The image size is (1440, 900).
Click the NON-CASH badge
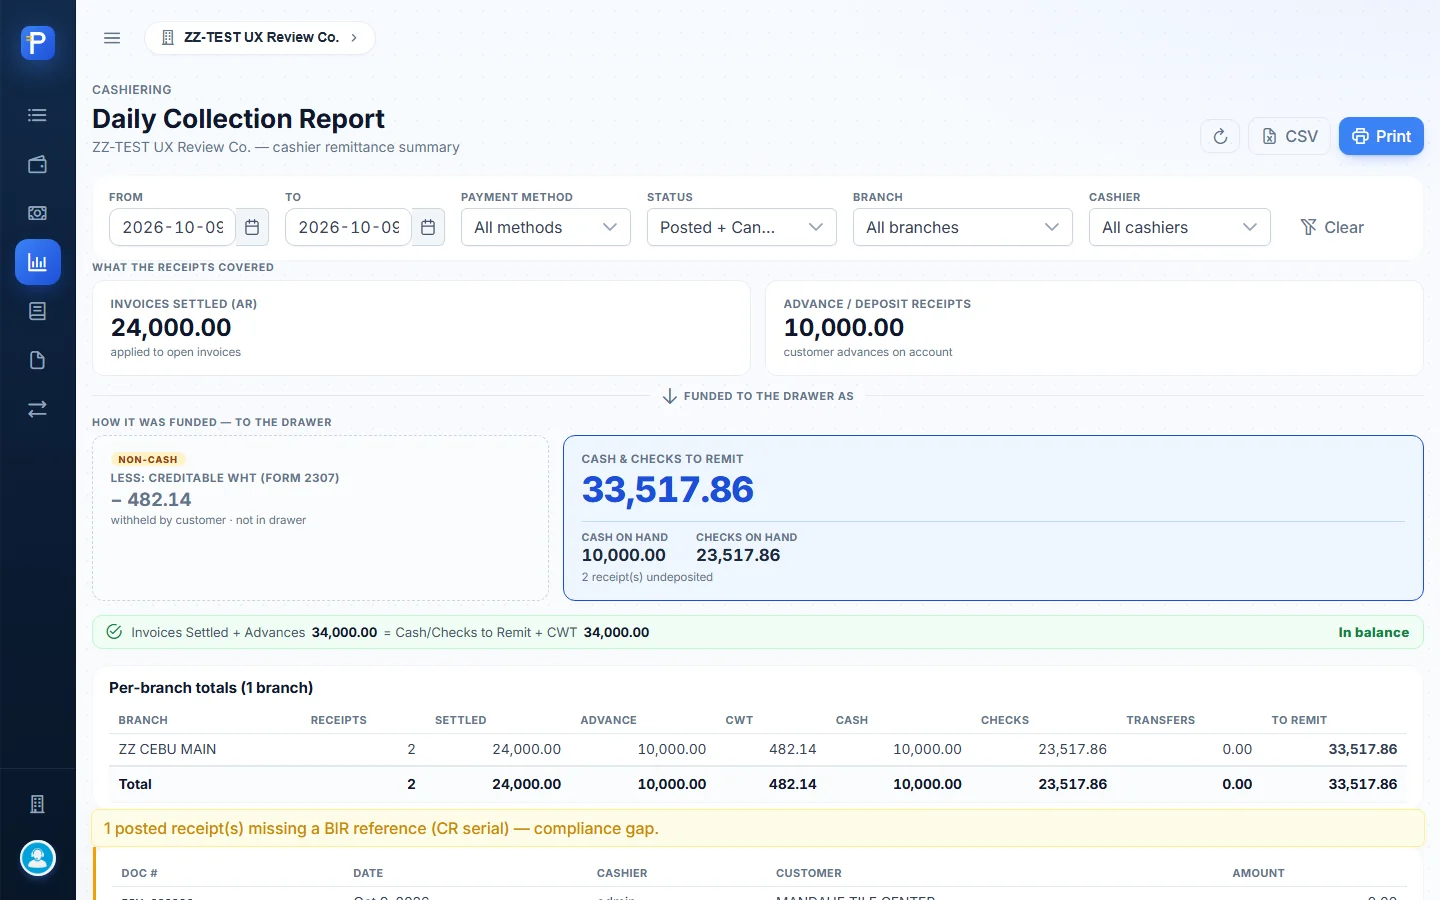pyautogui.click(x=148, y=459)
